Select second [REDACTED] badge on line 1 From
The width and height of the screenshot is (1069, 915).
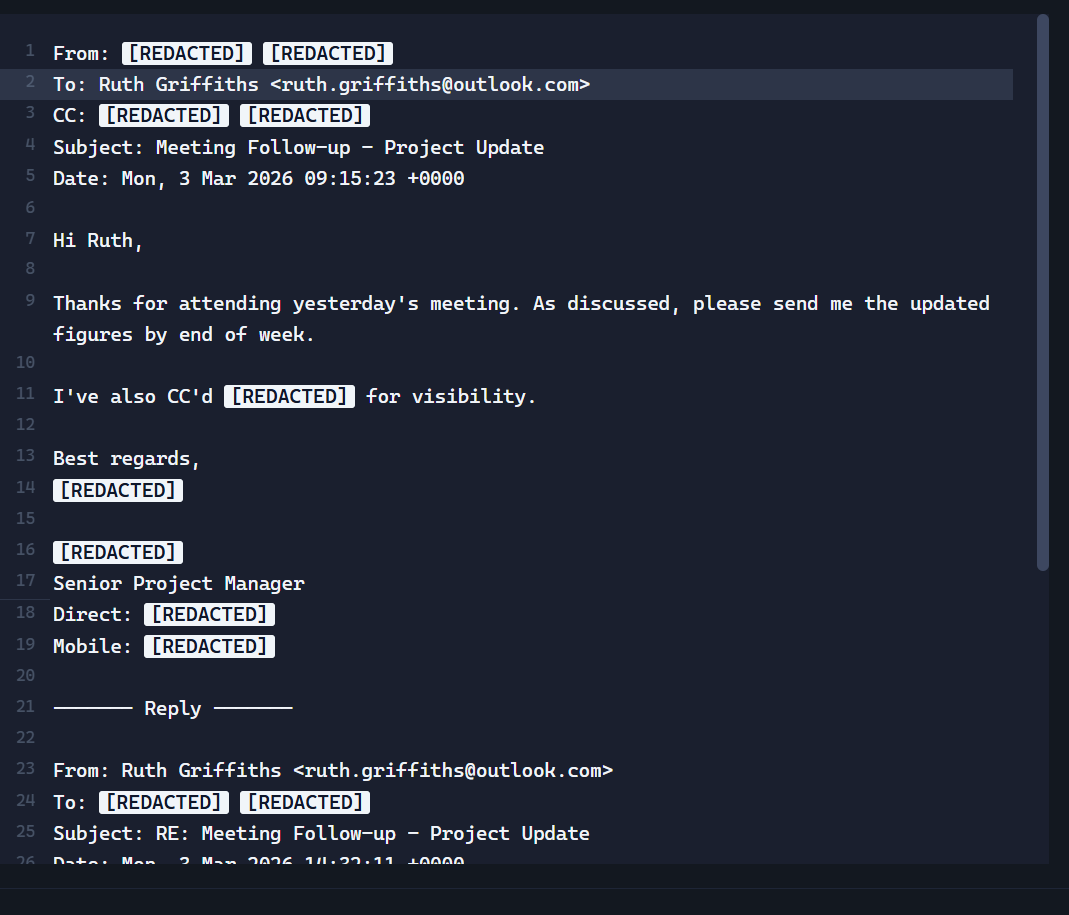(x=327, y=54)
